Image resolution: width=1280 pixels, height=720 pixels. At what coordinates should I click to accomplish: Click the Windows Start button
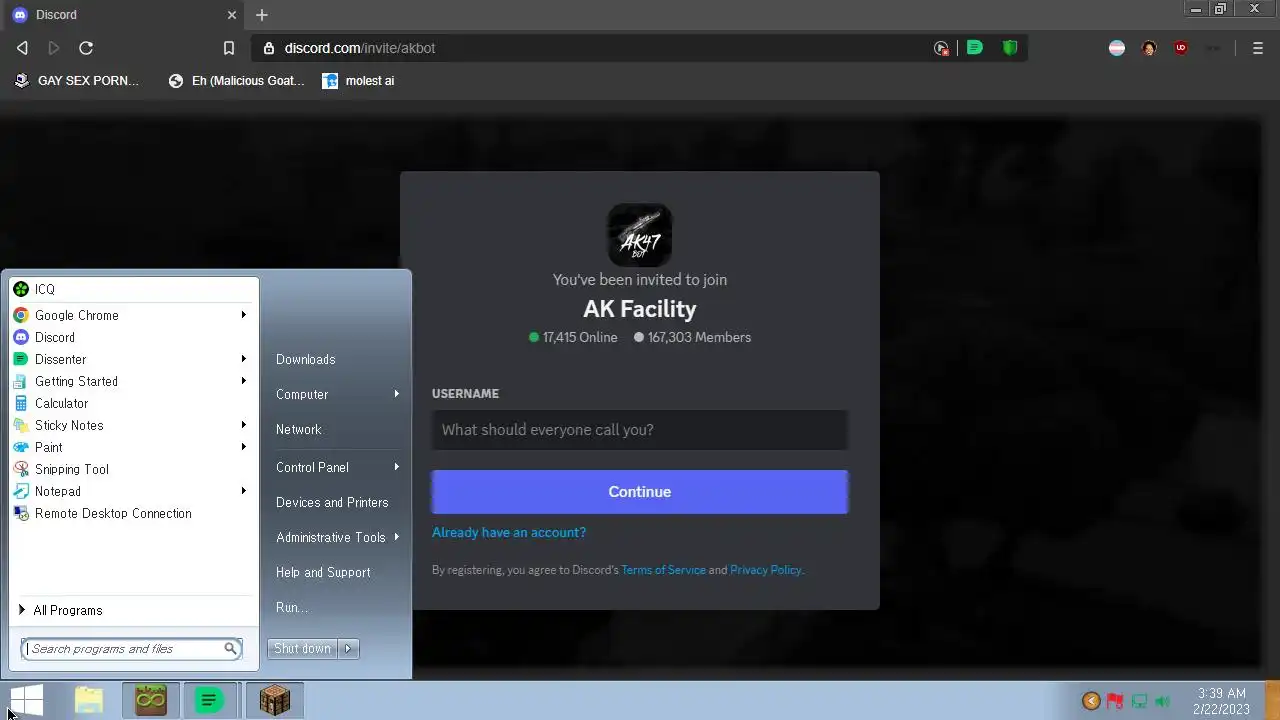coord(26,700)
